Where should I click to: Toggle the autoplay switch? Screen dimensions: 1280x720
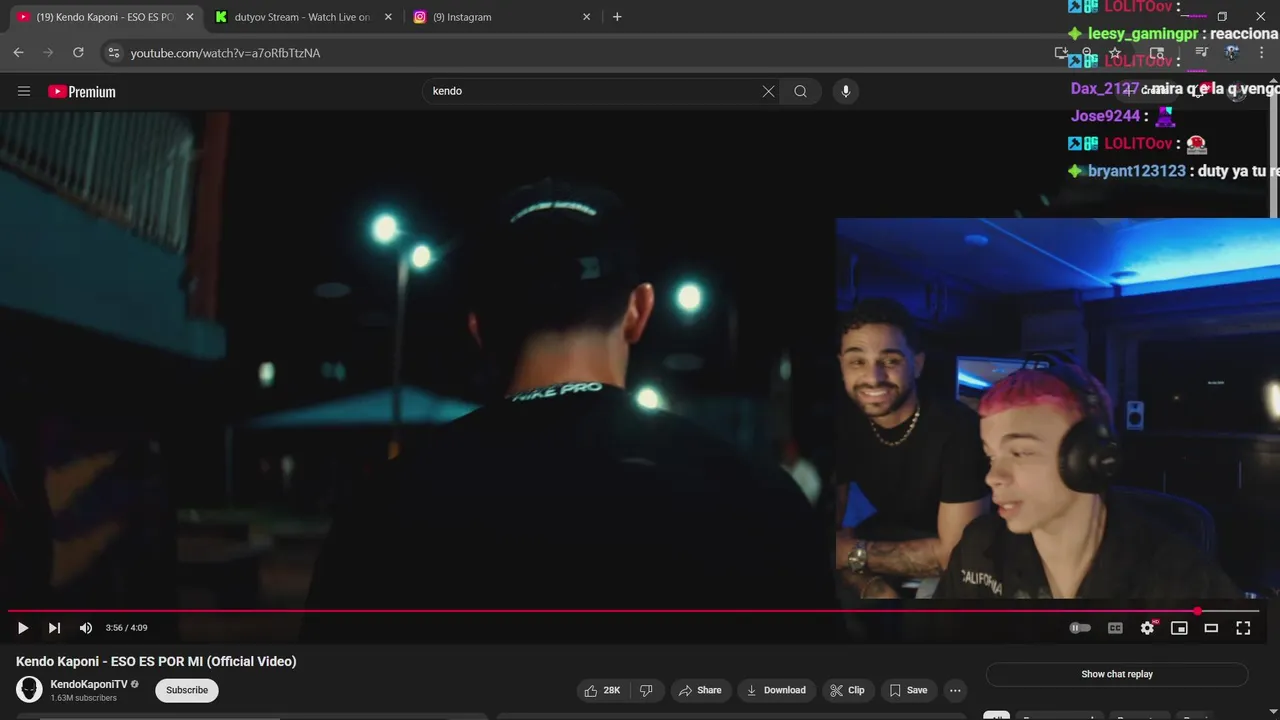1080,628
